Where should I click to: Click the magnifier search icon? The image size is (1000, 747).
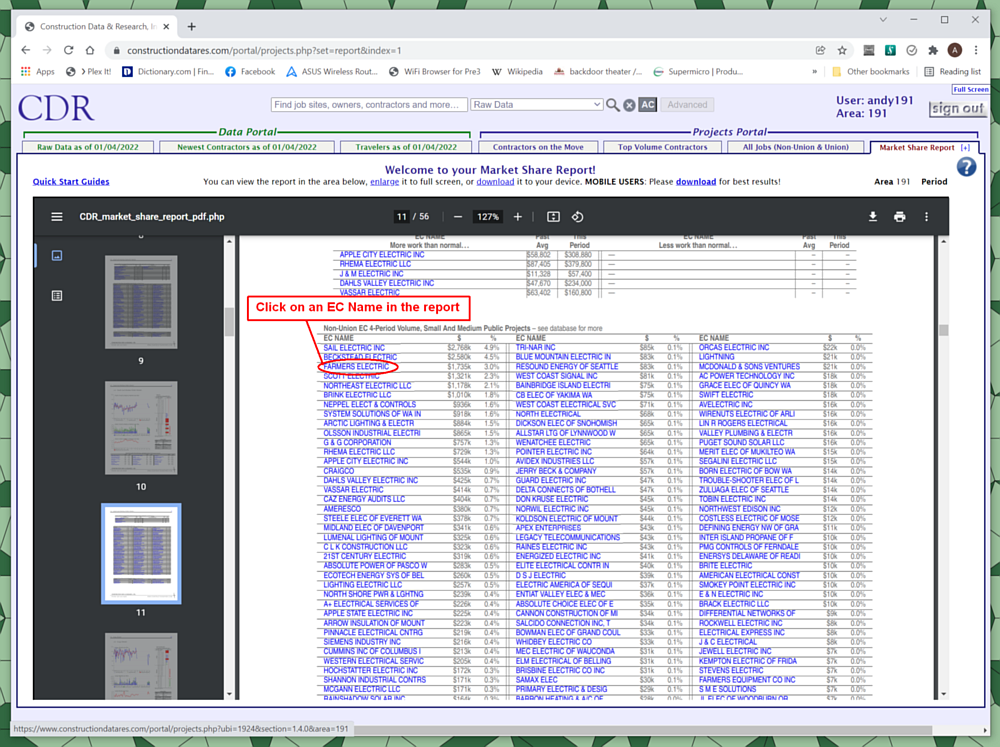(612, 105)
